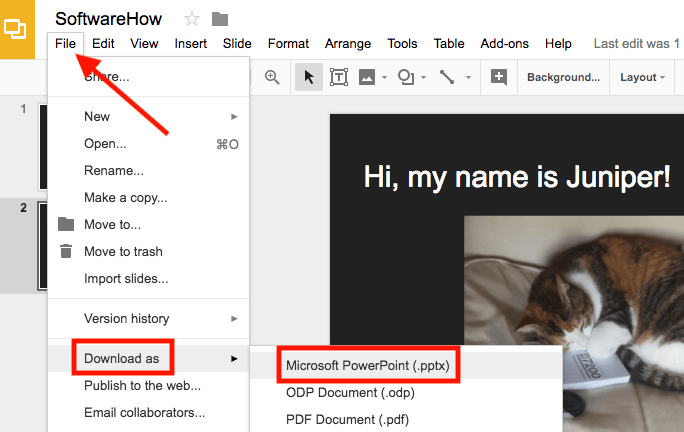Choose Move to... with folder icon
684x432 pixels.
[148, 225]
